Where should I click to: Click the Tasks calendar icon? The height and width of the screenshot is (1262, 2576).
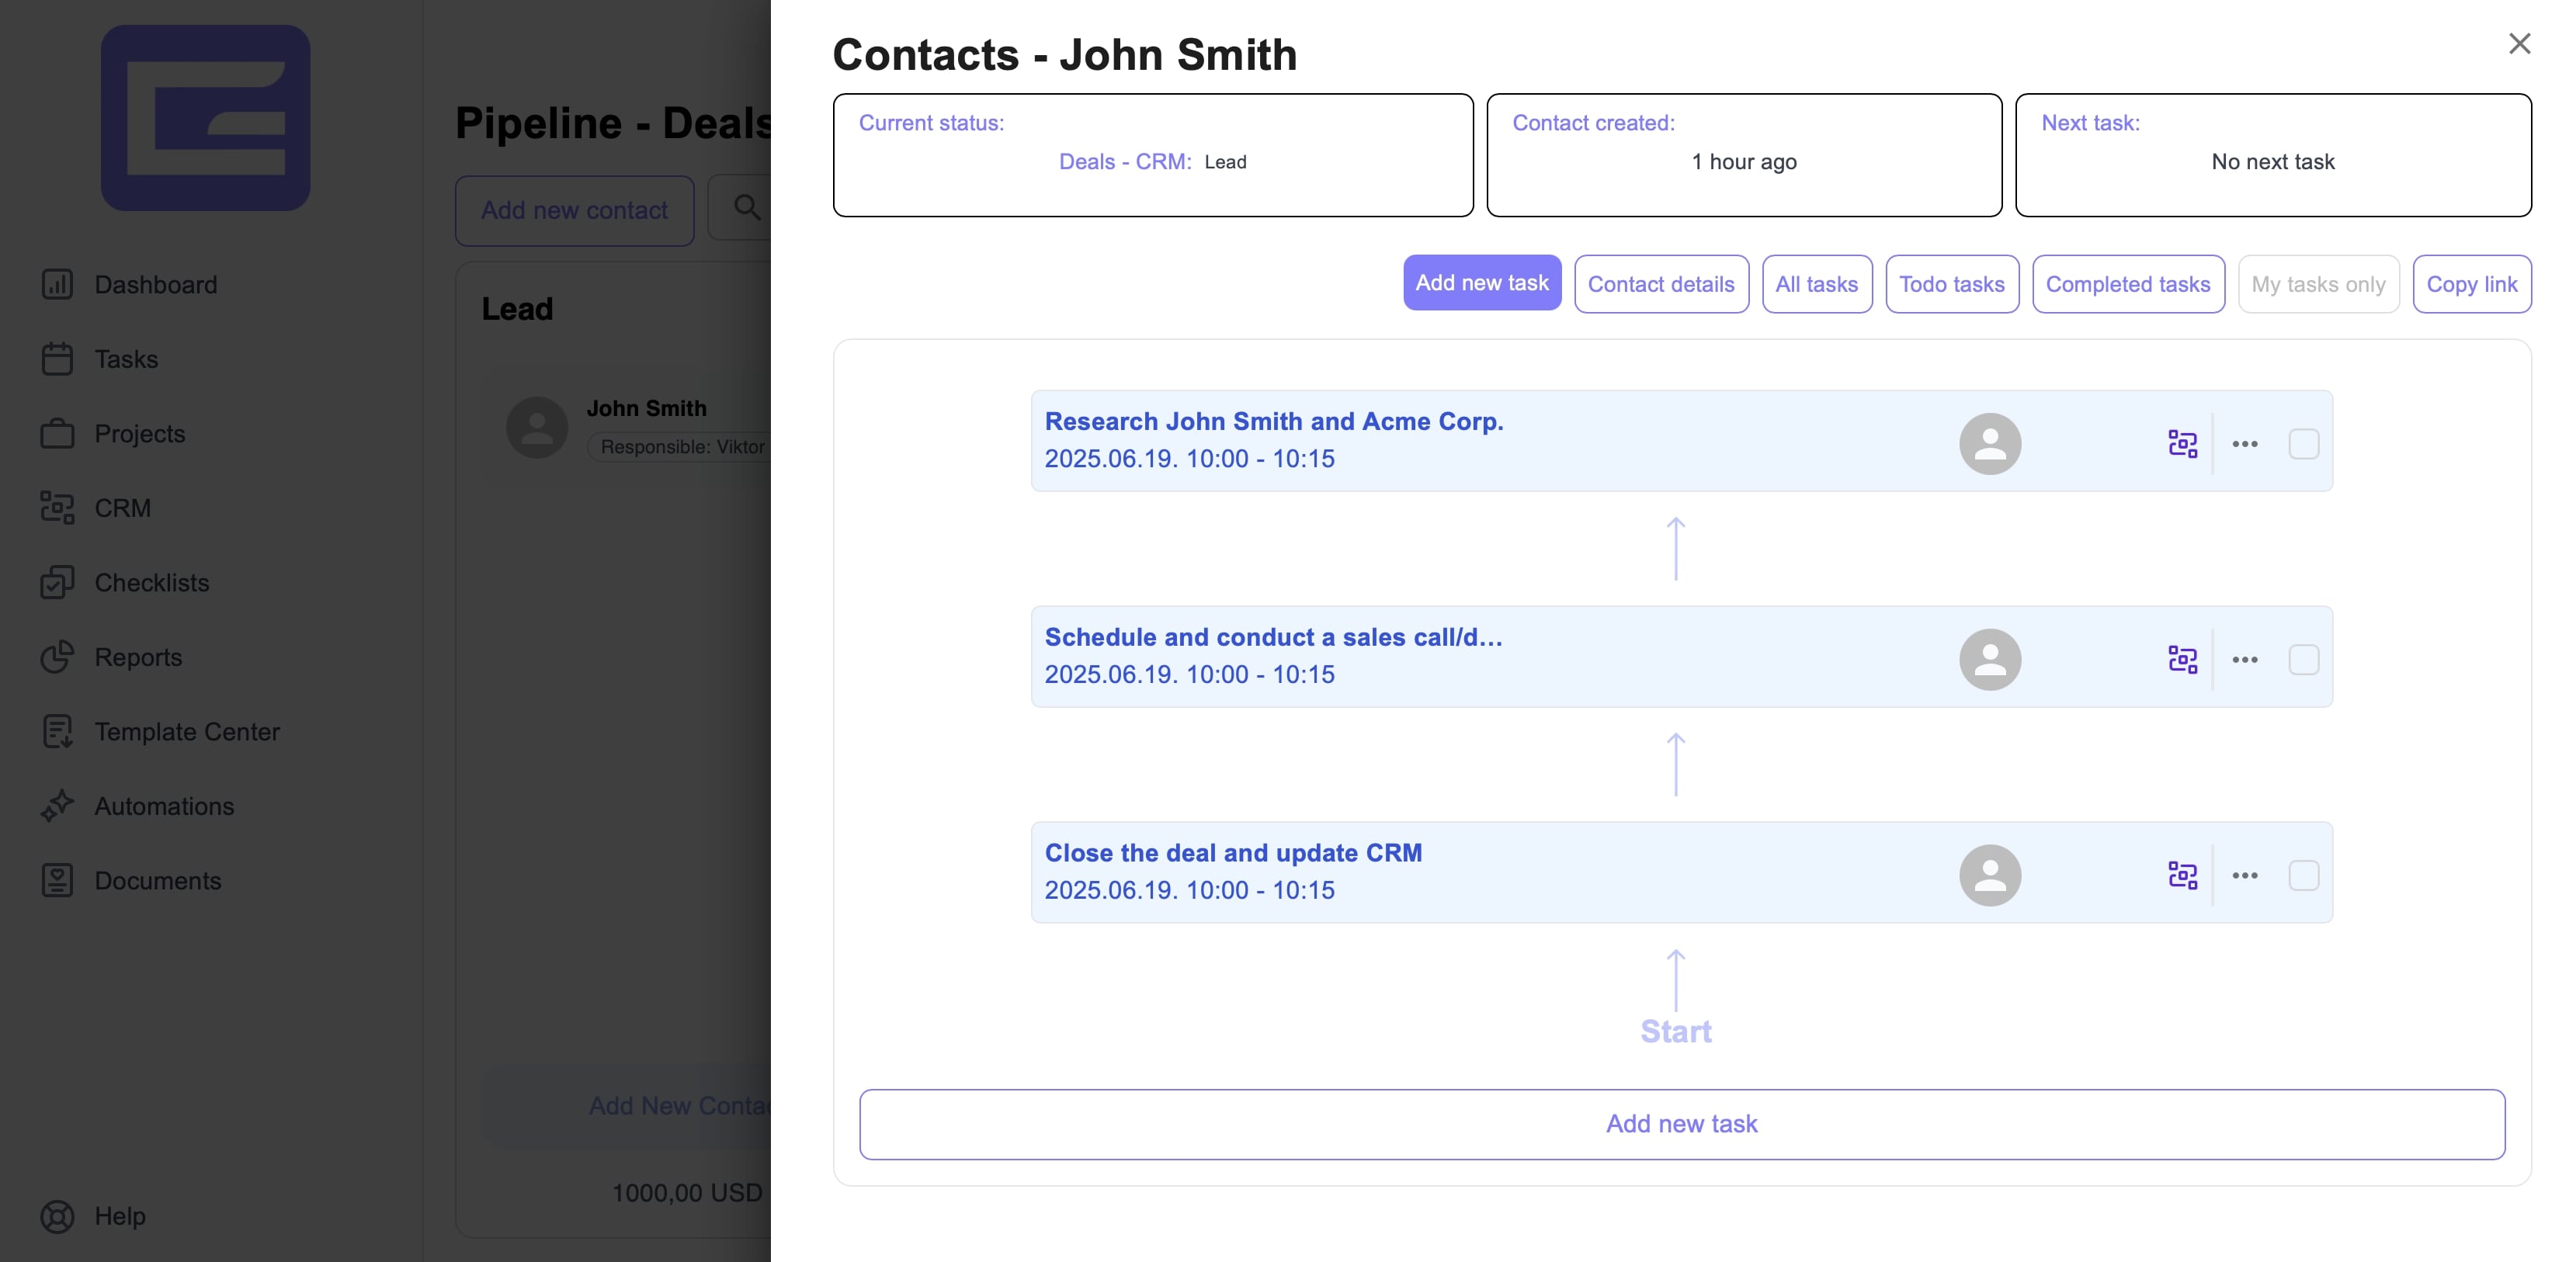pos(57,359)
